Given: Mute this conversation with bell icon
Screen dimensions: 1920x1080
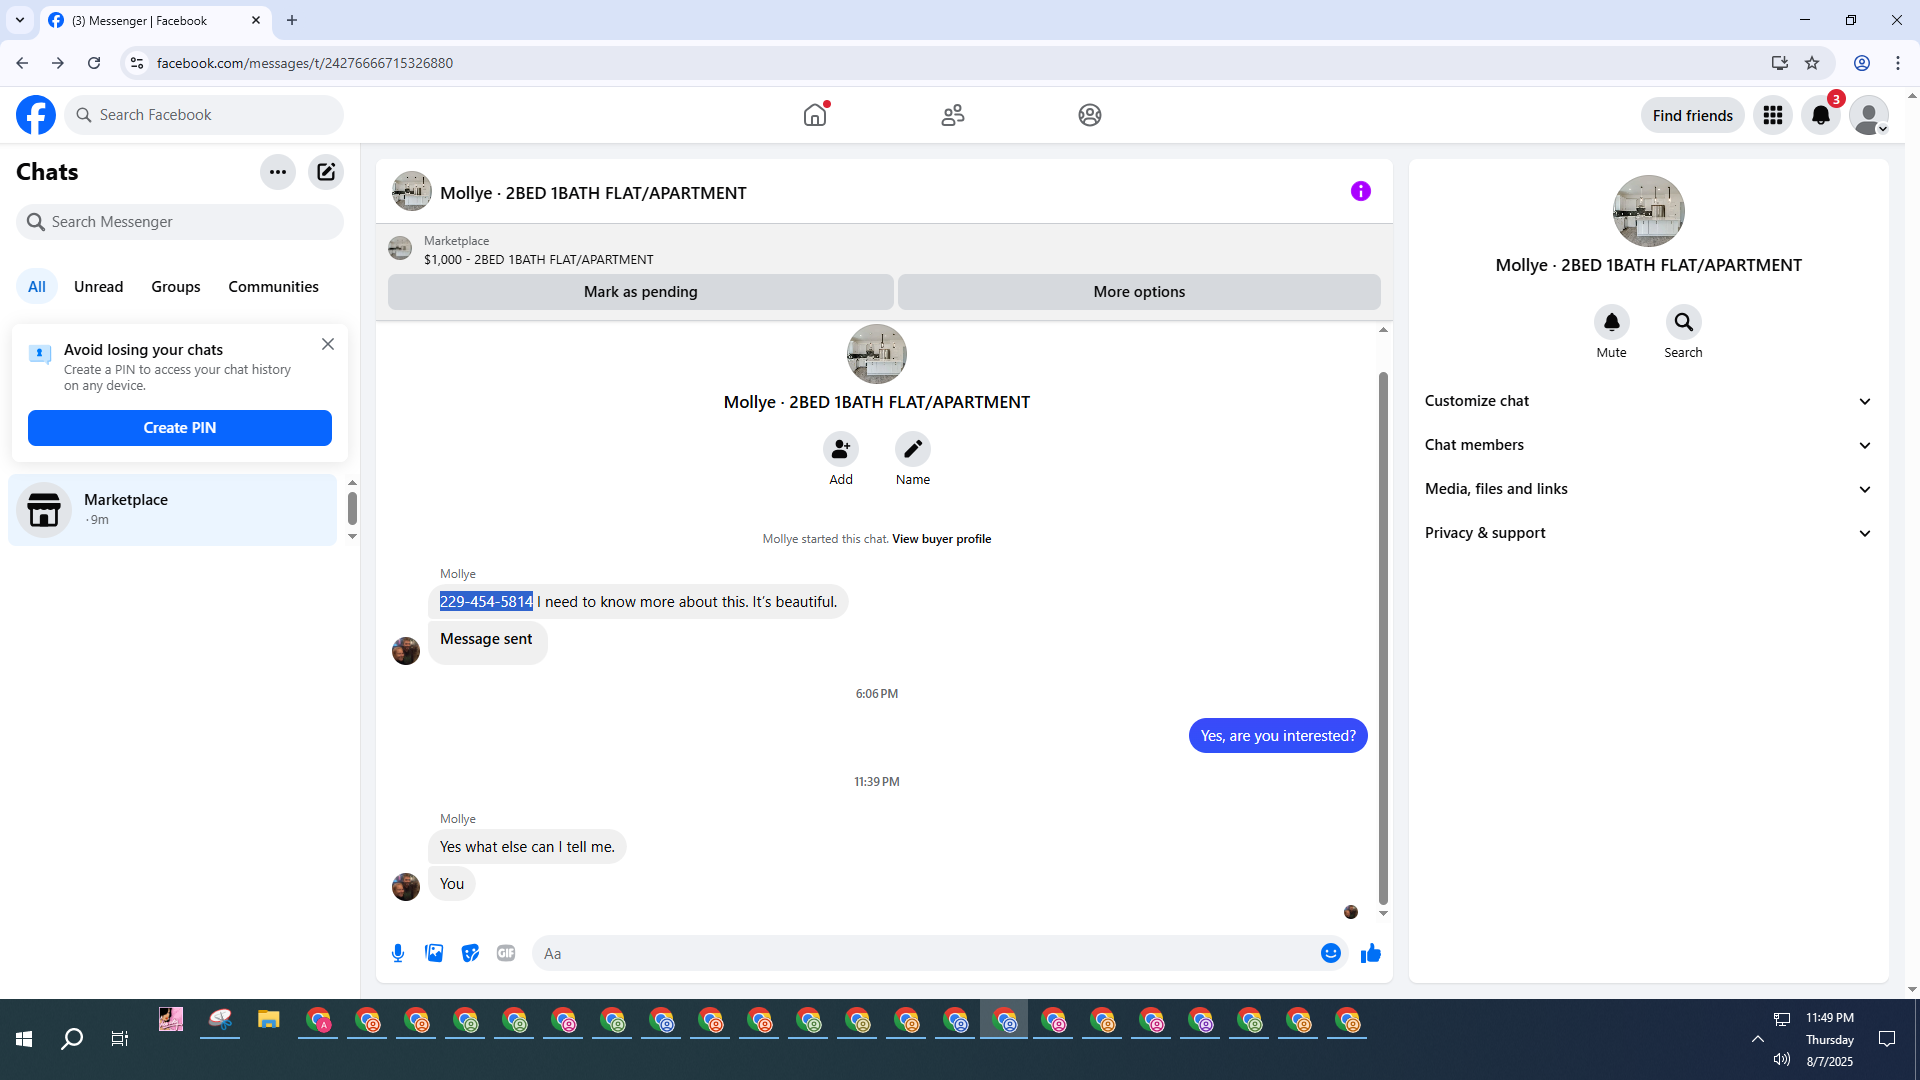Looking at the screenshot, I should coord(1611,322).
